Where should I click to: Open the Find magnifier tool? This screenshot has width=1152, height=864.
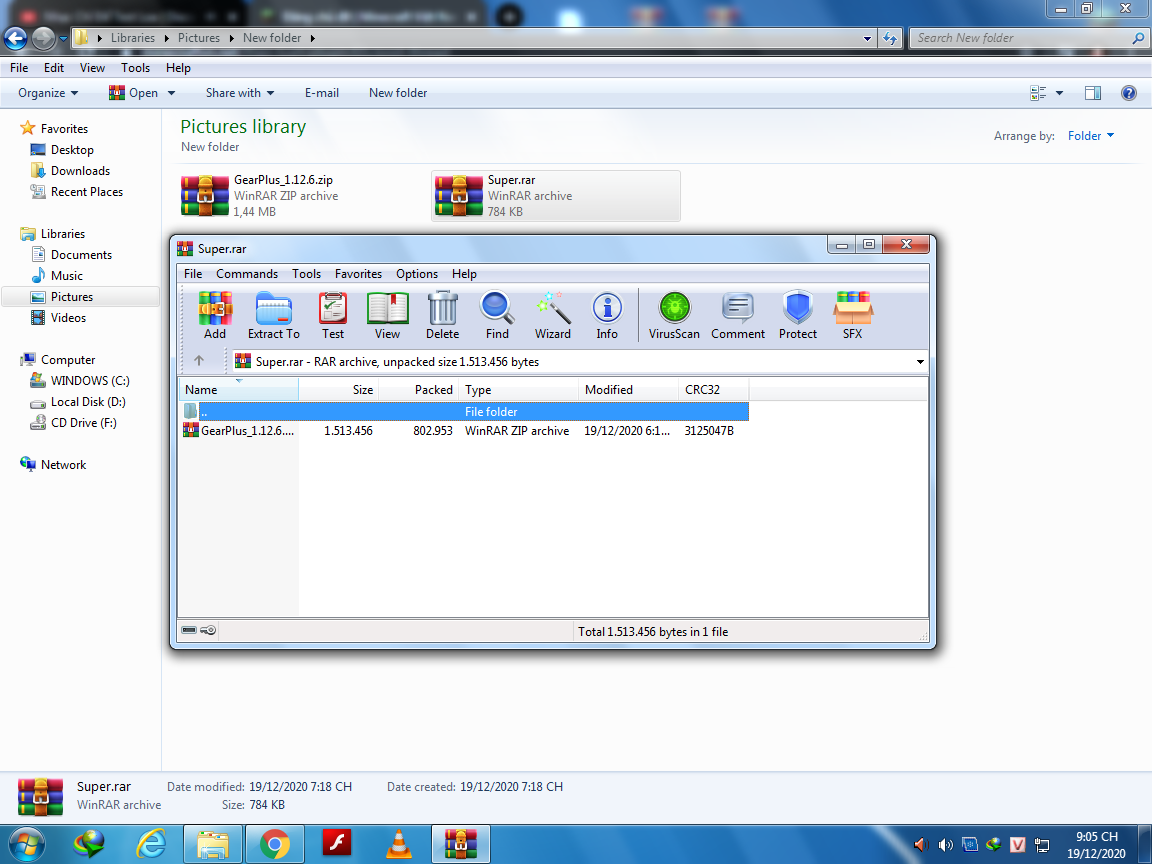[x=497, y=315]
